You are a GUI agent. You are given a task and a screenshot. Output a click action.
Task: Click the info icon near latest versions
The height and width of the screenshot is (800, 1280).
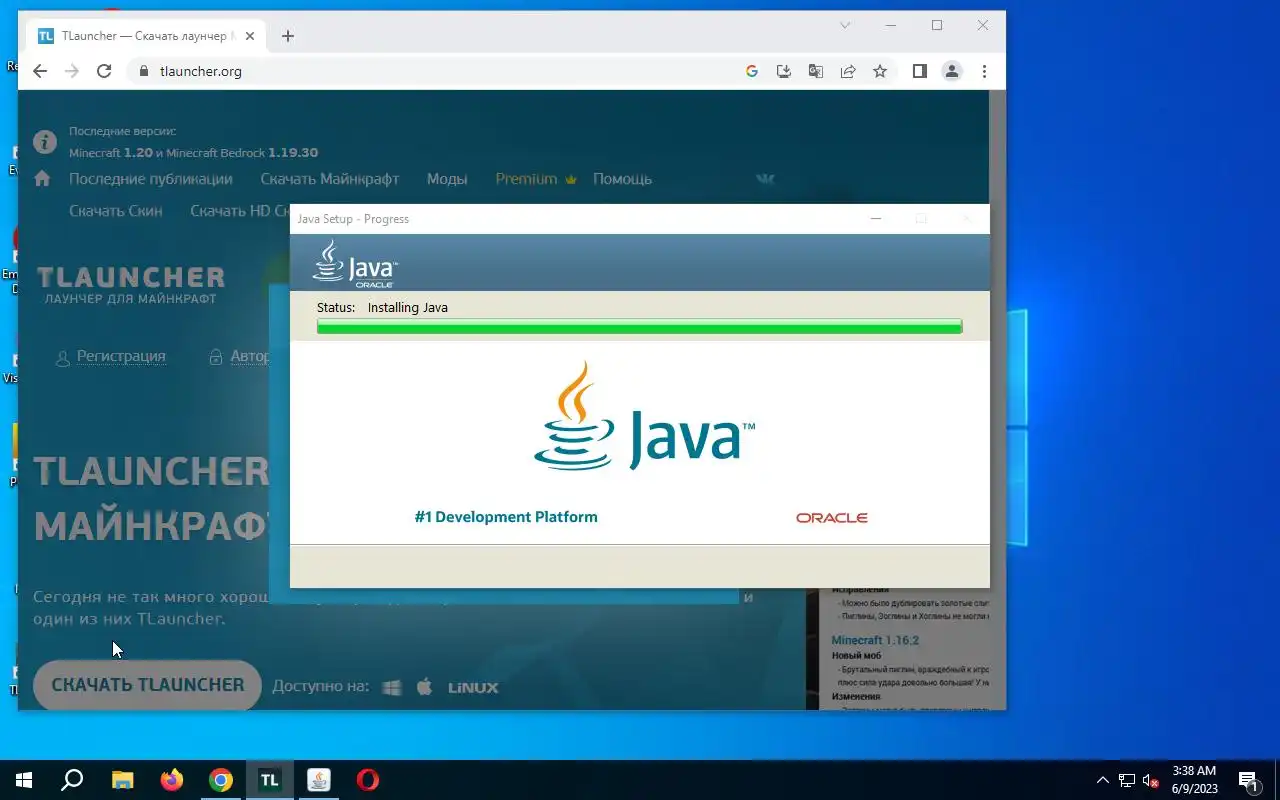(45, 141)
